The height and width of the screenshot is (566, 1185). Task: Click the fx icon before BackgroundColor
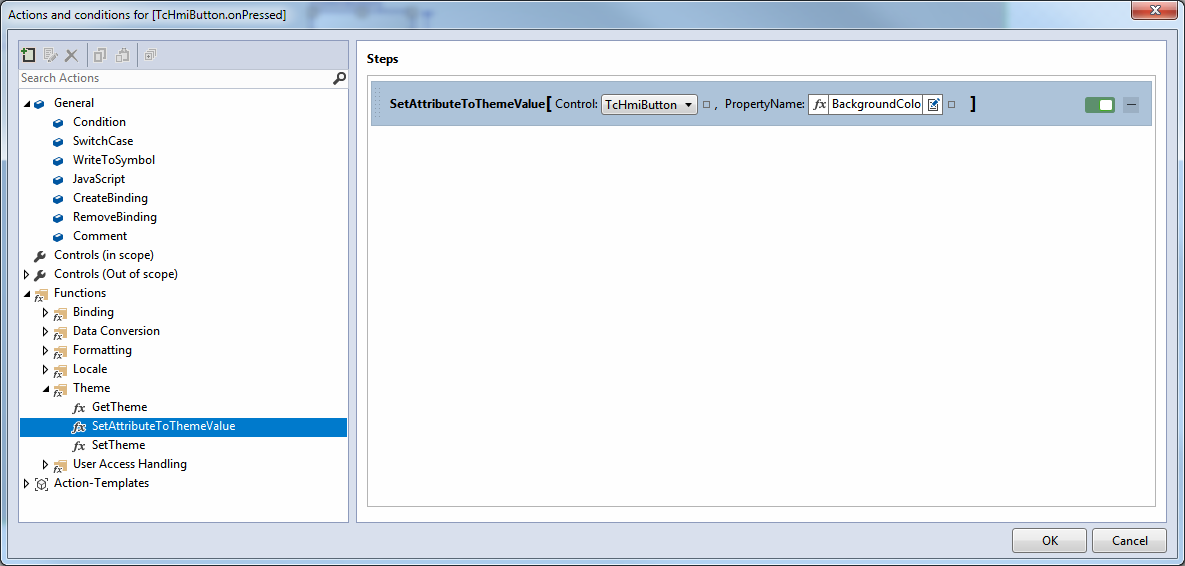pyautogui.click(x=819, y=105)
